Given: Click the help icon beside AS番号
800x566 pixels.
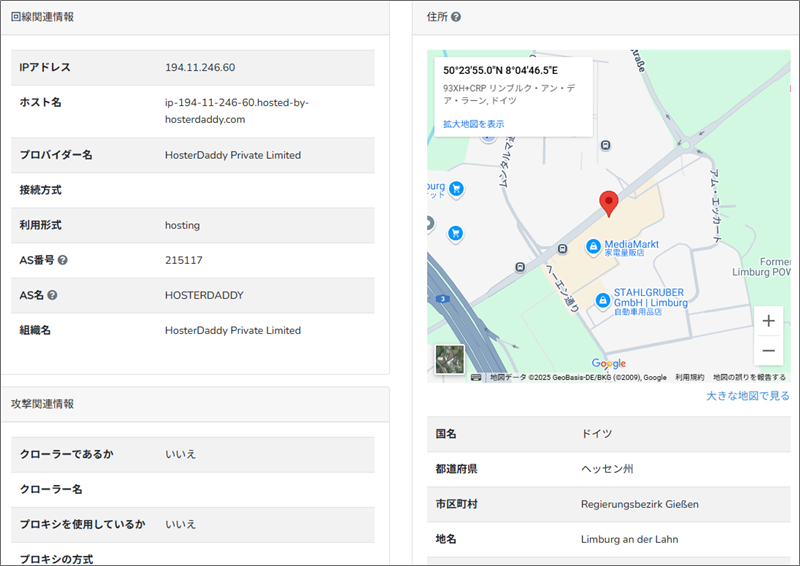Looking at the screenshot, I should click(x=62, y=260).
